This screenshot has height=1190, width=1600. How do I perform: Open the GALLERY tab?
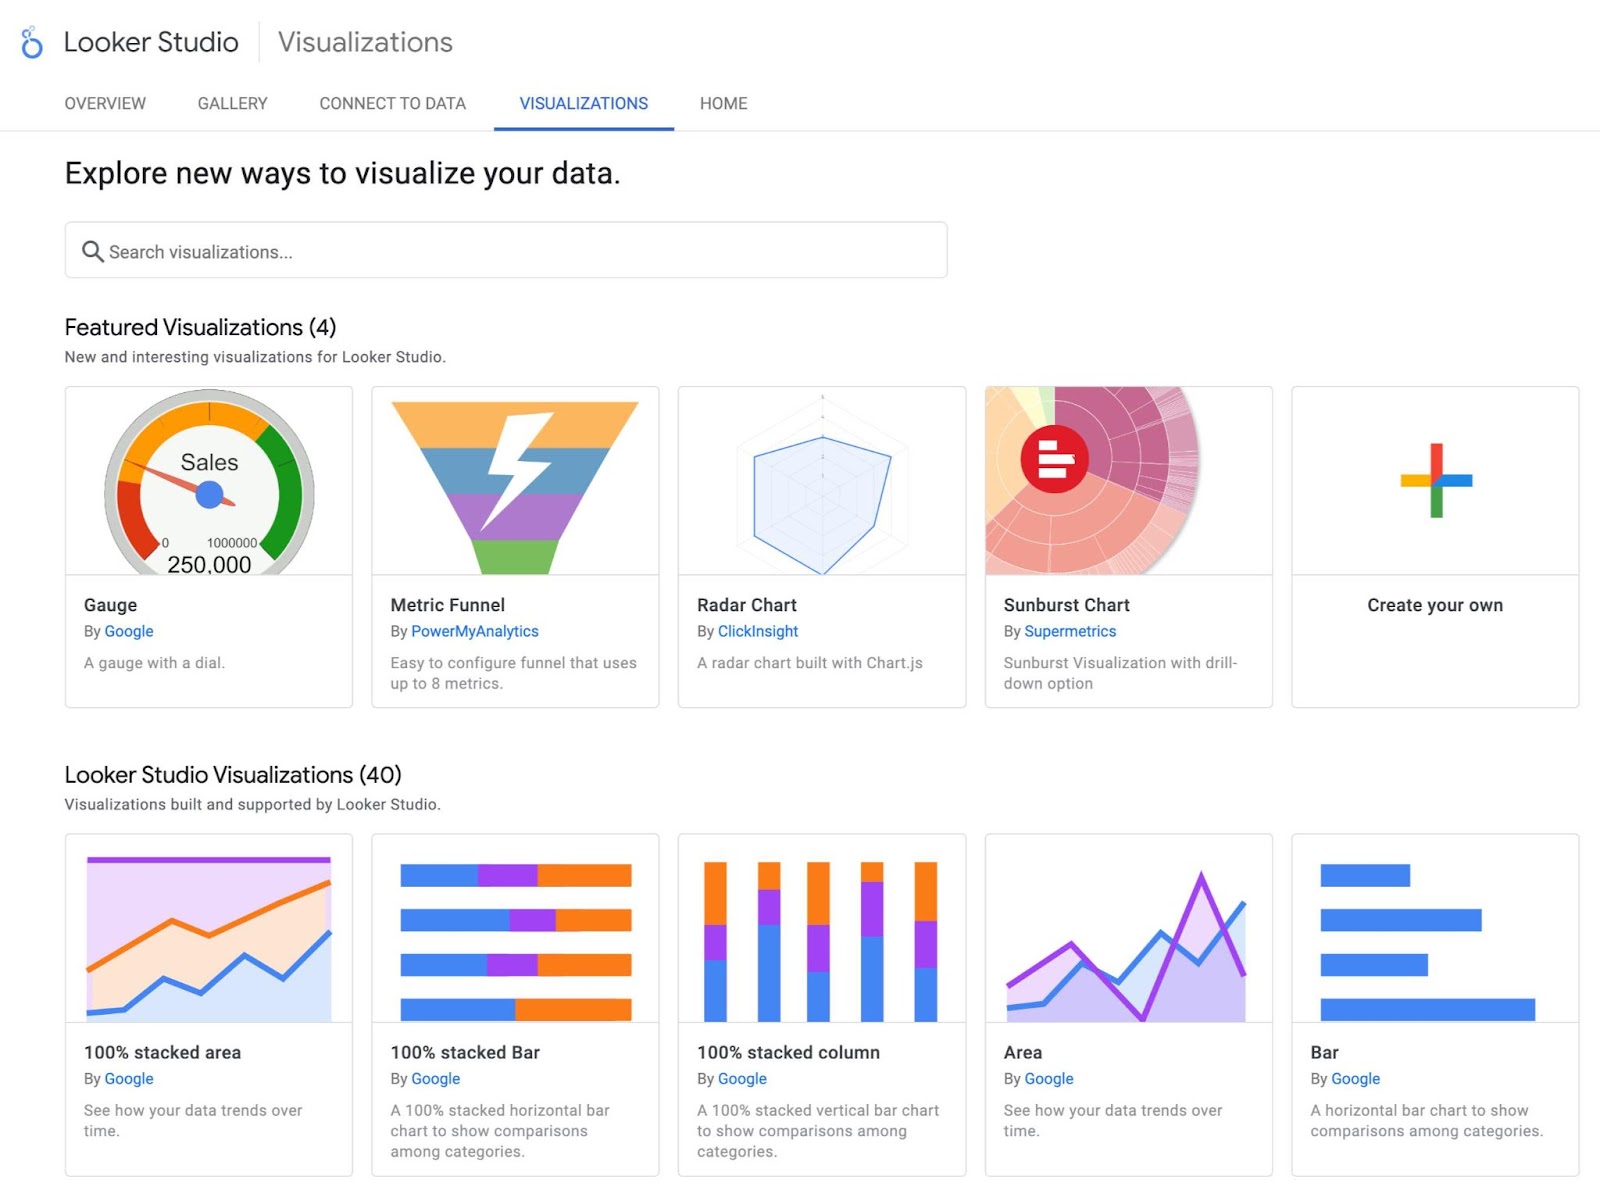click(x=231, y=103)
